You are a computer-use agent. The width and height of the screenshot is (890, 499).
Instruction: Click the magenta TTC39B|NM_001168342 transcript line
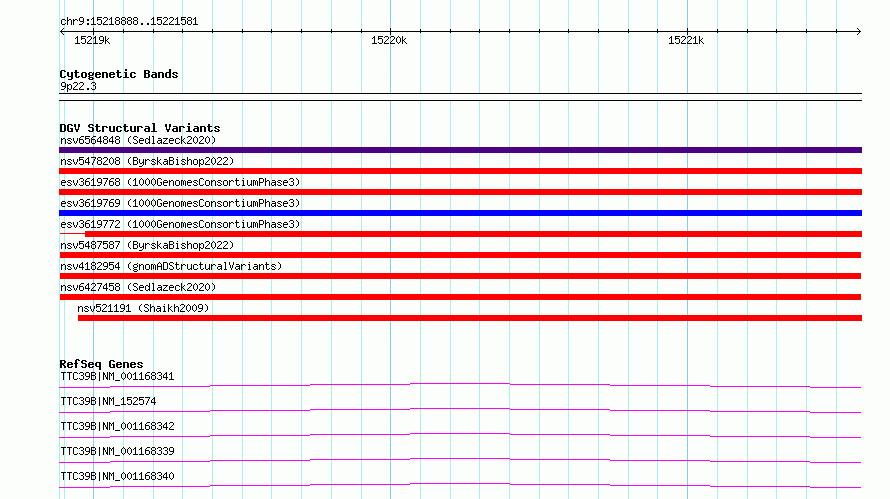click(460, 435)
